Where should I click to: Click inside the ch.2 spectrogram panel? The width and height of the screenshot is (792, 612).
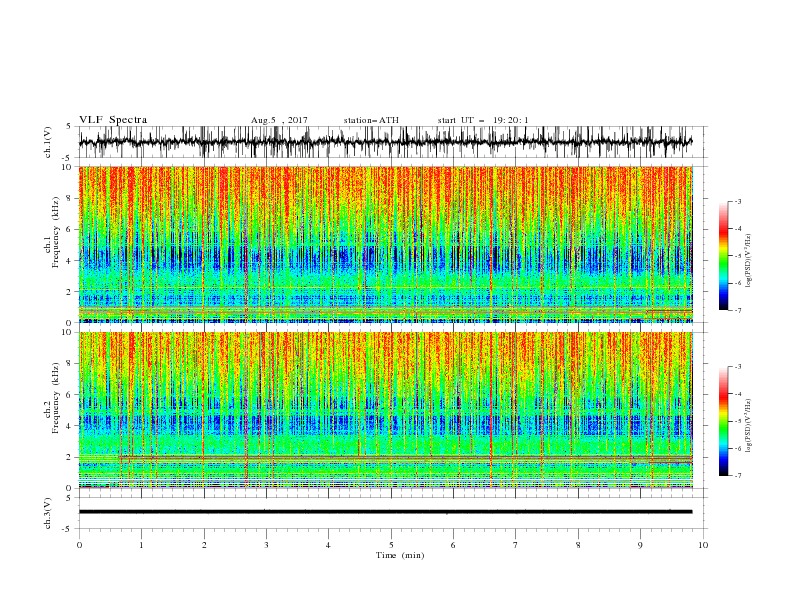click(385, 410)
